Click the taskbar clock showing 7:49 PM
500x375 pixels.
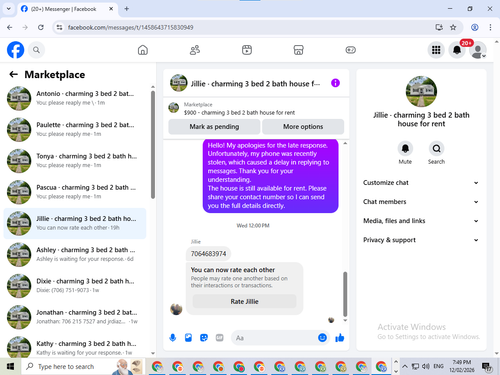[462, 366]
